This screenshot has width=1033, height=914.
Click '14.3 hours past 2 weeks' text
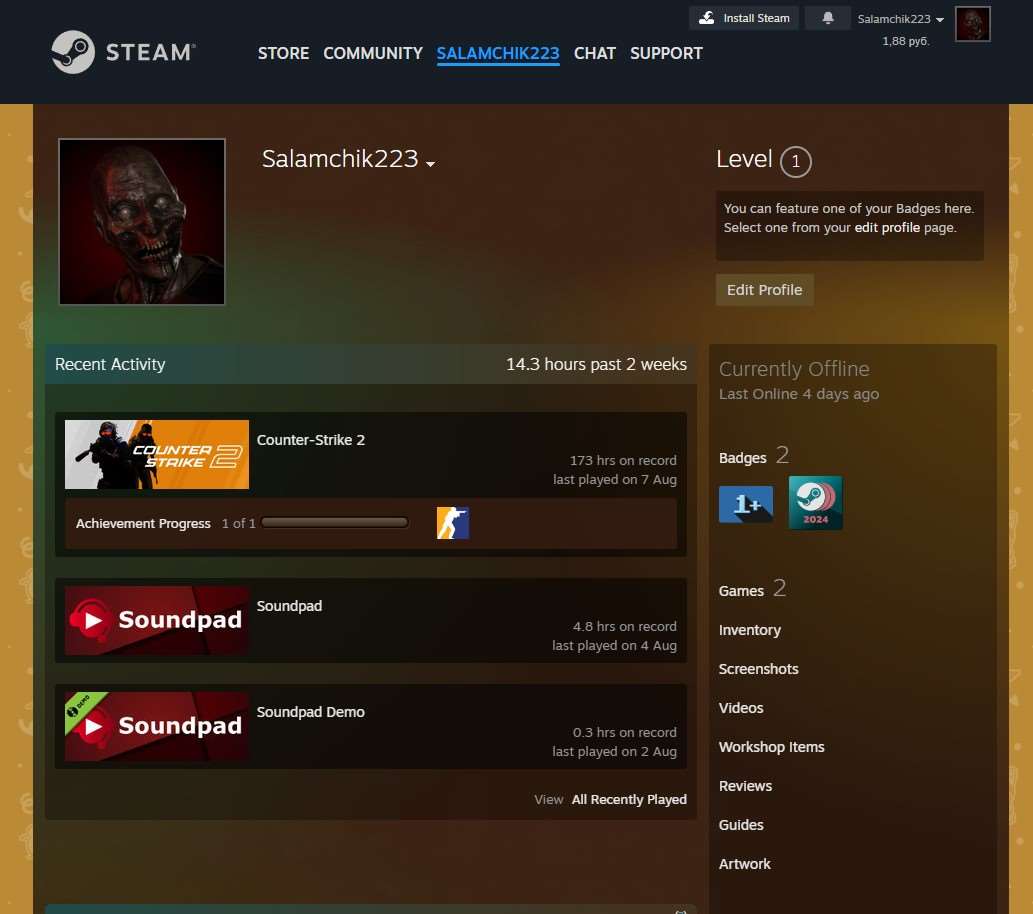pos(596,364)
